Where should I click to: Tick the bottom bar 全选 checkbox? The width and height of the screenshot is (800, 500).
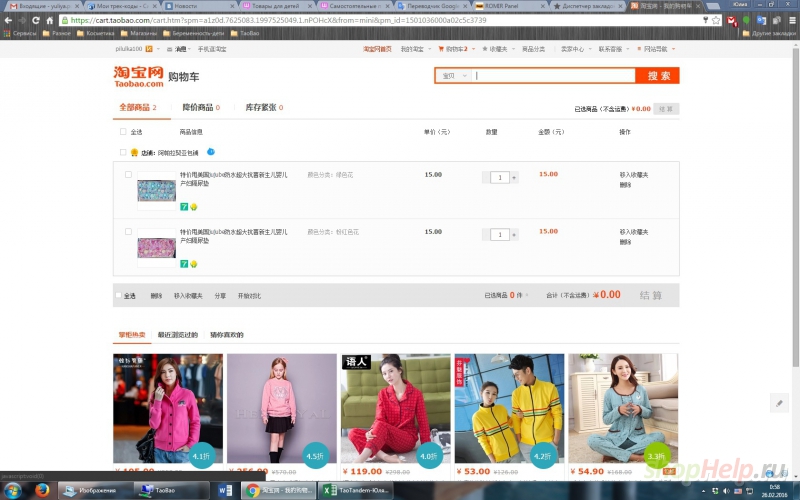(119, 295)
